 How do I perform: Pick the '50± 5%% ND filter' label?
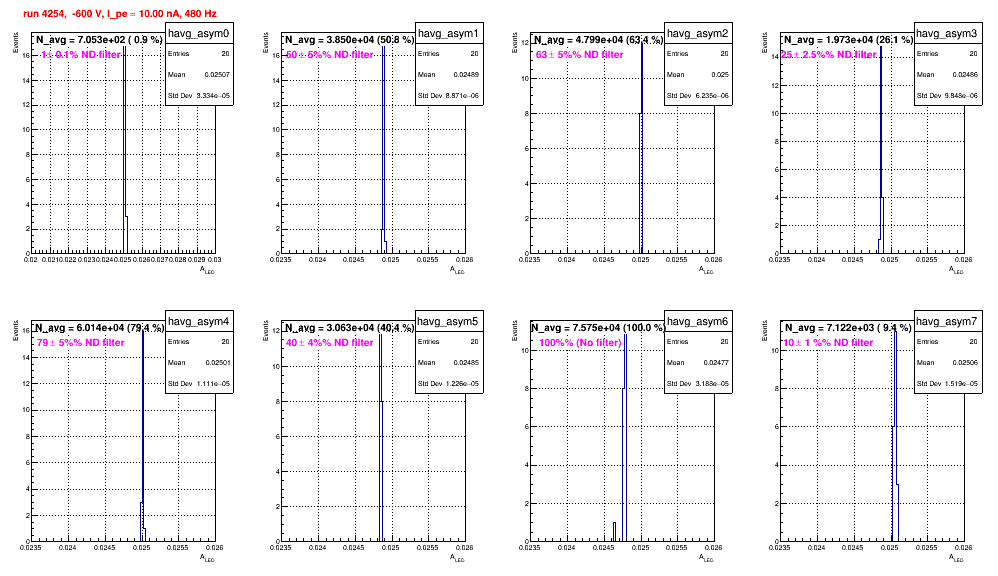click(x=329, y=55)
